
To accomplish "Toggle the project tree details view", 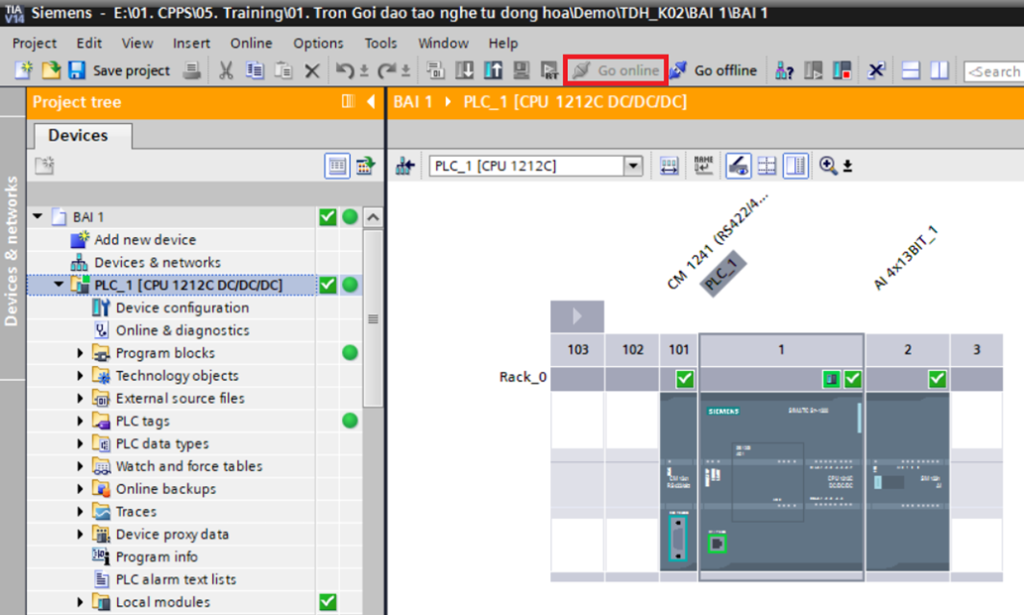I will pos(338,166).
